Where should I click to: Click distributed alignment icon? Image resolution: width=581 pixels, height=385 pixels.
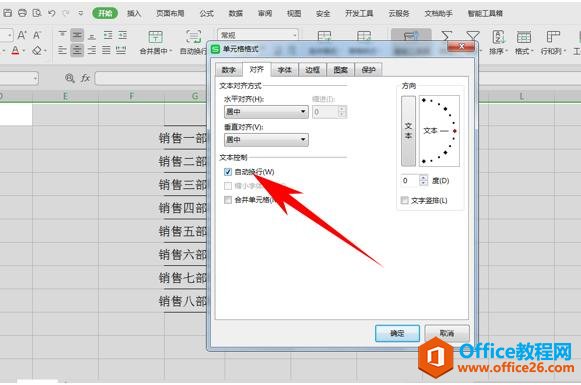(121, 50)
